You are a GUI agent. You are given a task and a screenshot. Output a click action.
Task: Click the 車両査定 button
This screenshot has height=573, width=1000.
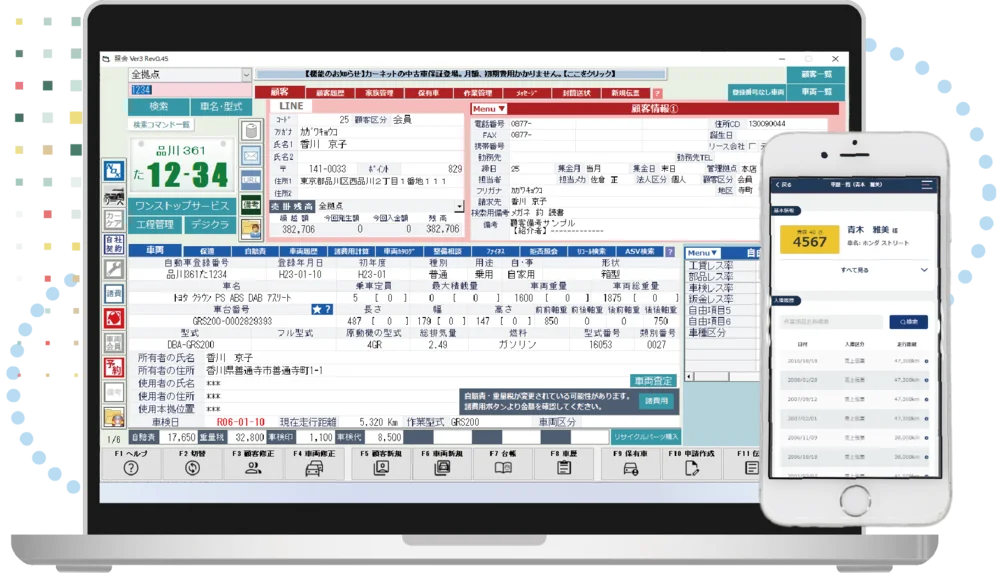654,381
